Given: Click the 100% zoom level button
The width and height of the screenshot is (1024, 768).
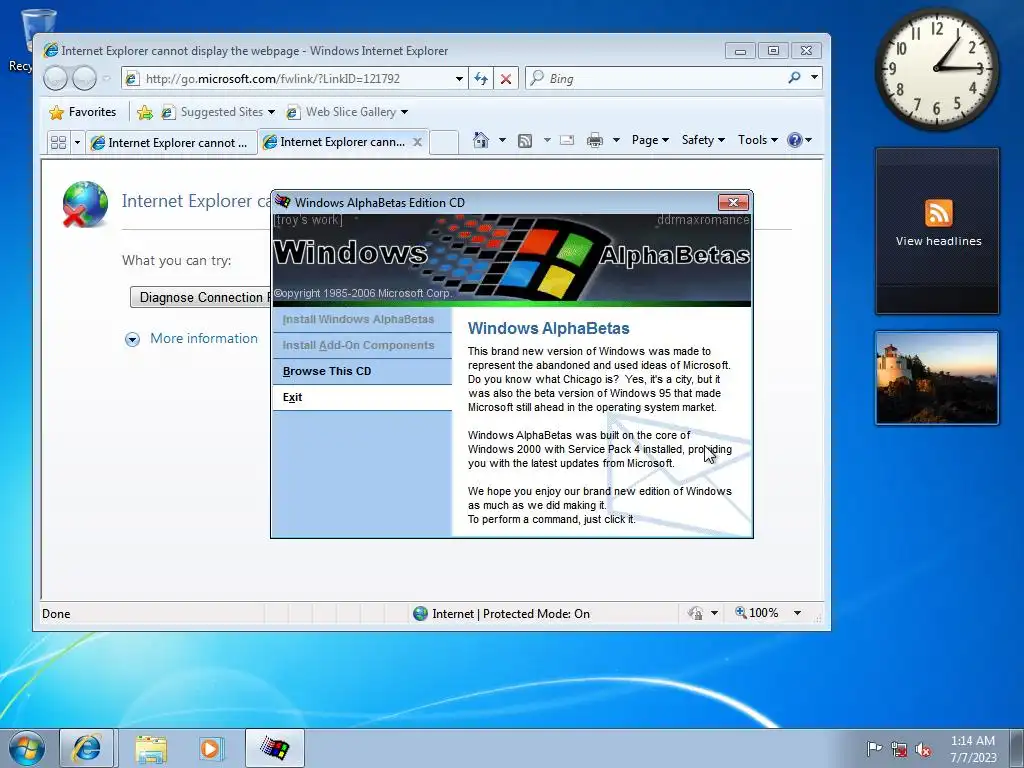Looking at the screenshot, I should tap(756, 613).
